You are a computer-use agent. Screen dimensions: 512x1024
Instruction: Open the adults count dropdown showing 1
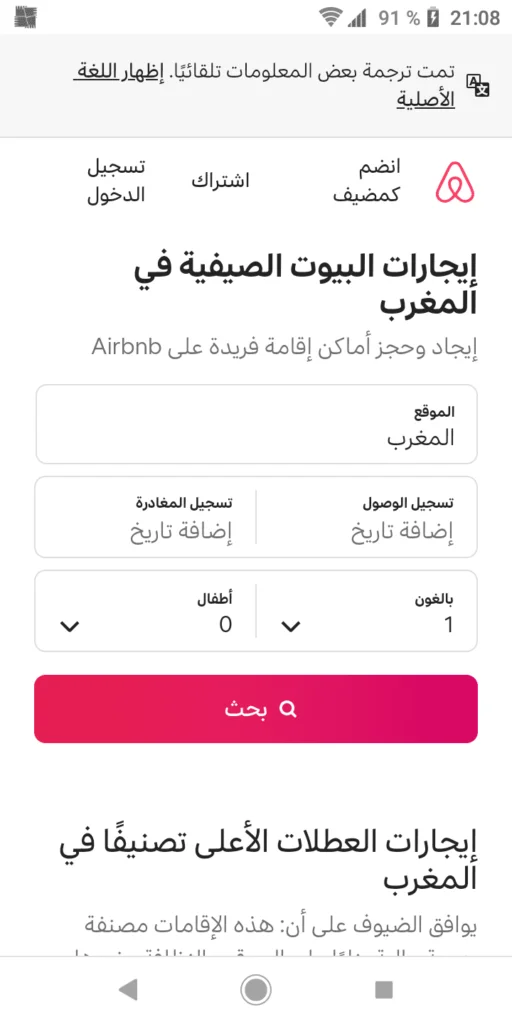click(367, 611)
